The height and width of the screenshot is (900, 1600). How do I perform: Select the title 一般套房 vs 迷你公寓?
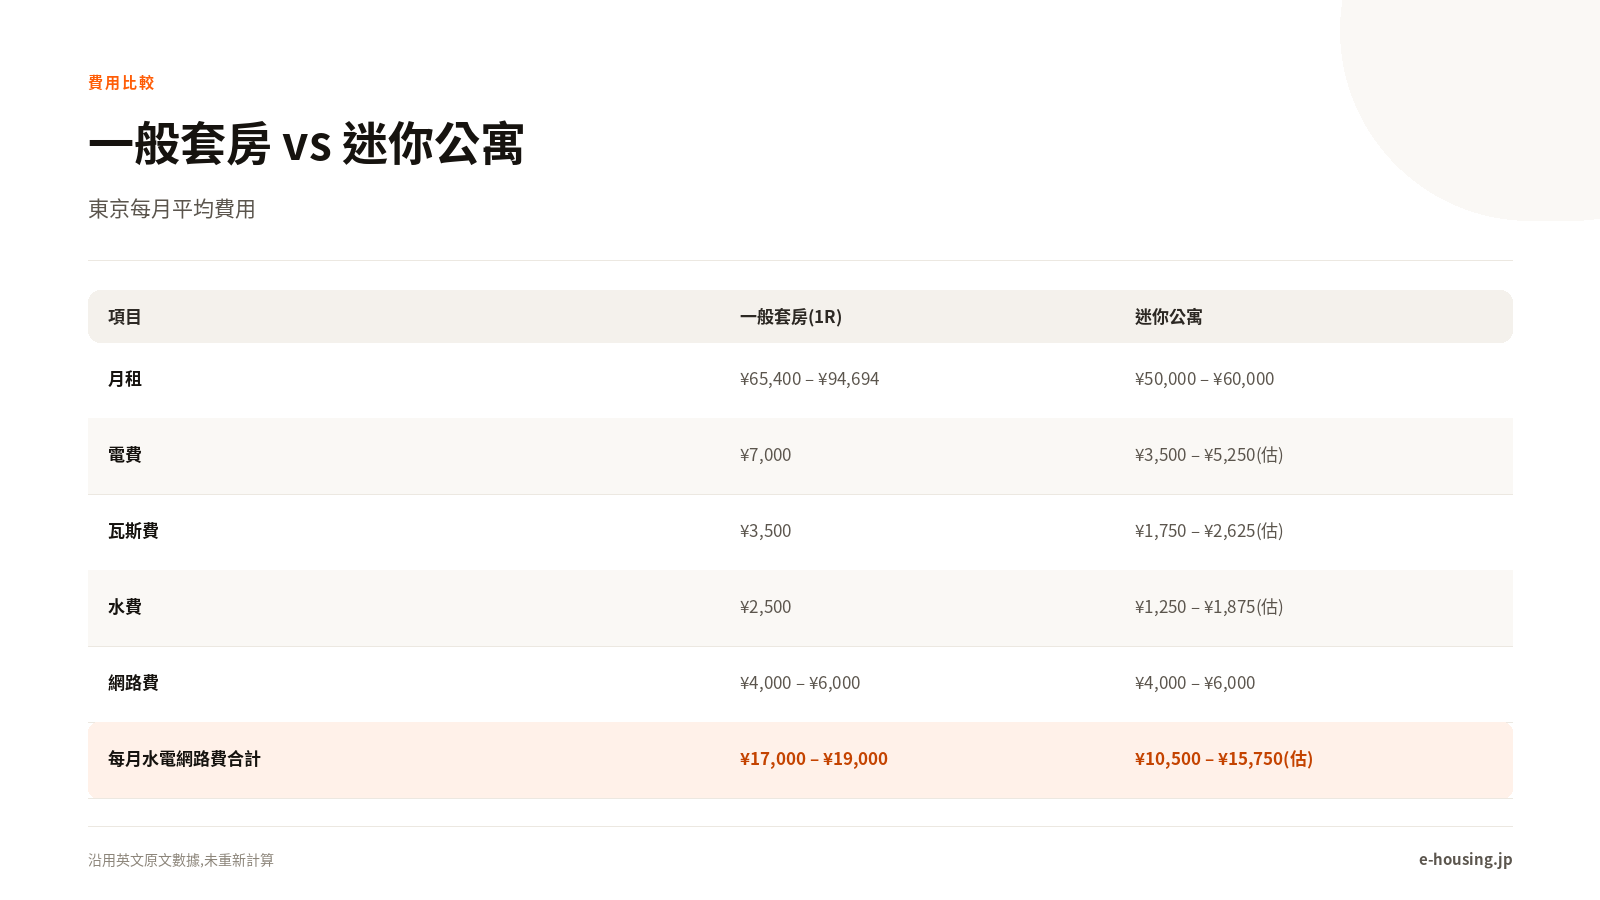(306, 144)
